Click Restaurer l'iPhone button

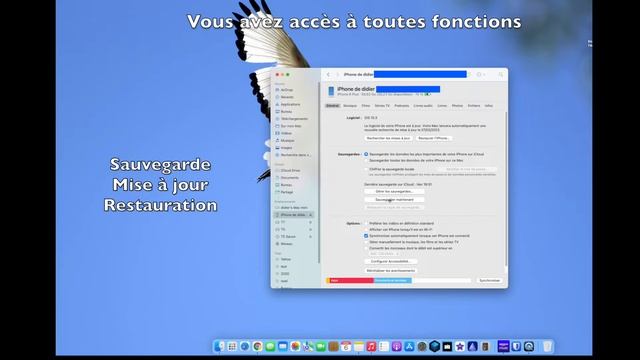pos(434,138)
